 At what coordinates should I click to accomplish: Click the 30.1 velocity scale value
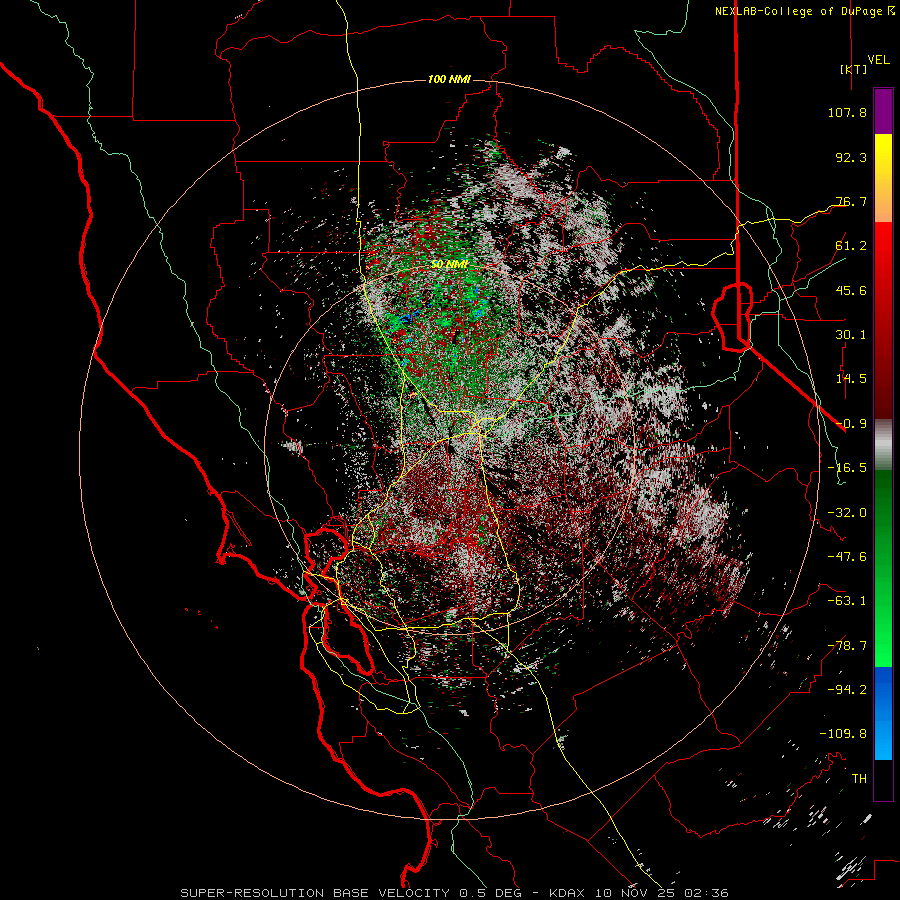tap(851, 335)
